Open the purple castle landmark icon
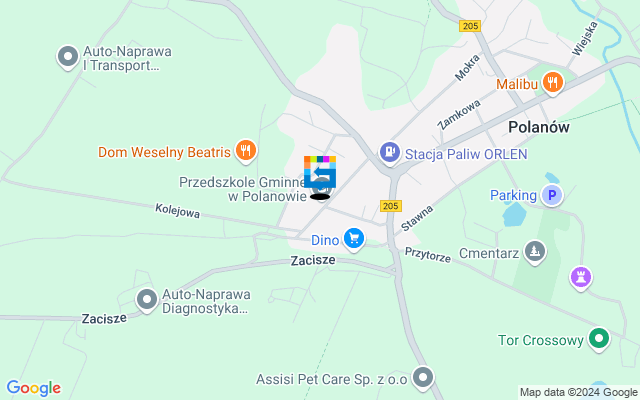This screenshot has height=400, width=640. 581,278
